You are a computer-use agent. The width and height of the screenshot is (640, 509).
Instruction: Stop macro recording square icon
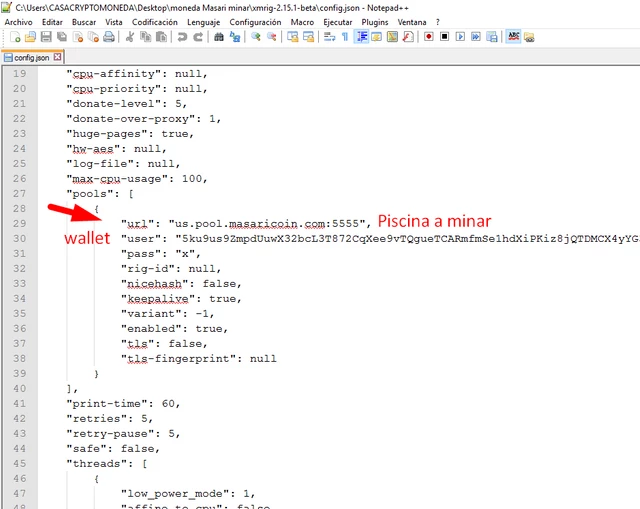[x=444, y=37]
